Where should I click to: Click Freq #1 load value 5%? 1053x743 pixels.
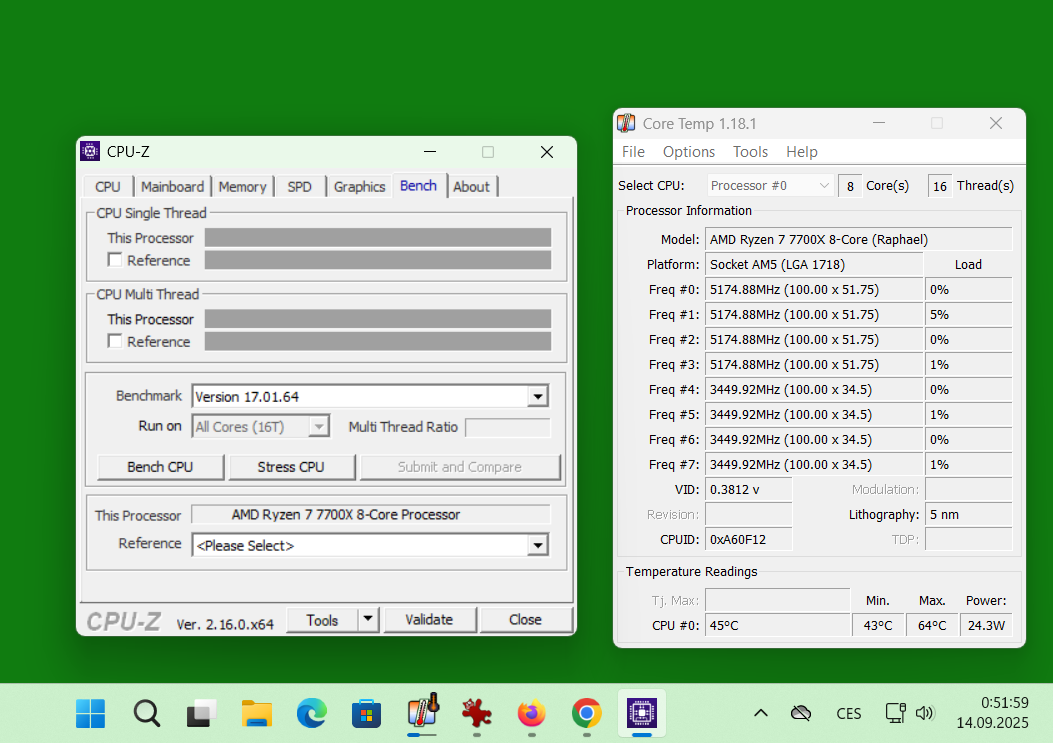coord(968,314)
